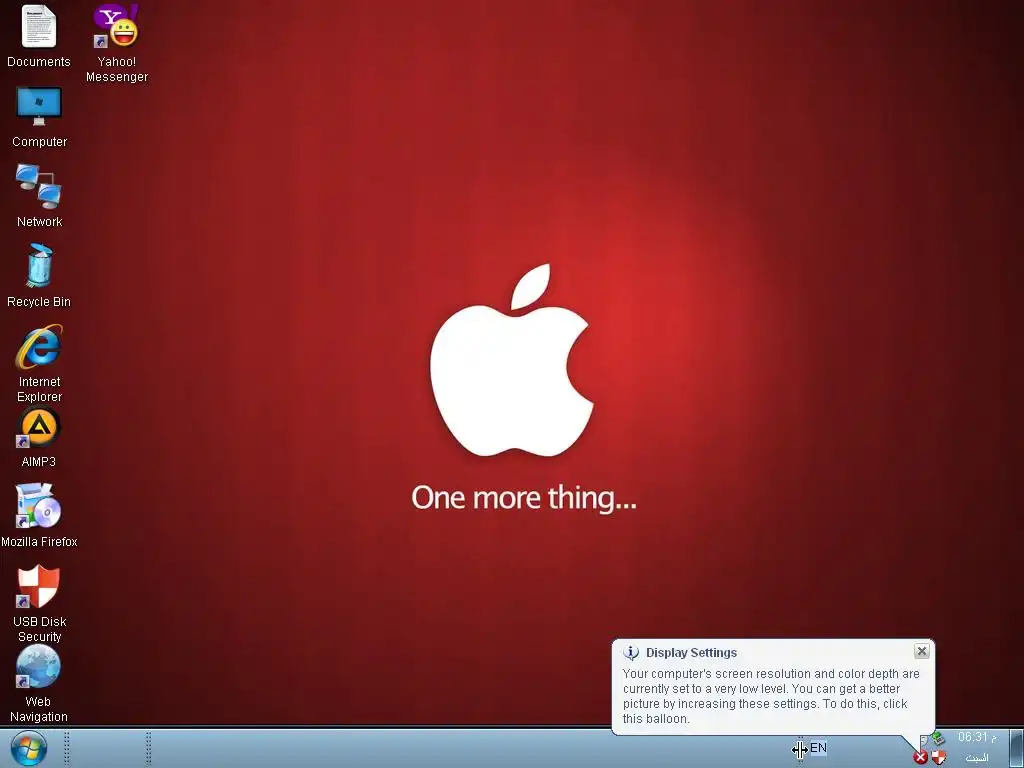Open the Network desktop icon
1024x768 pixels.
tap(39, 196)
